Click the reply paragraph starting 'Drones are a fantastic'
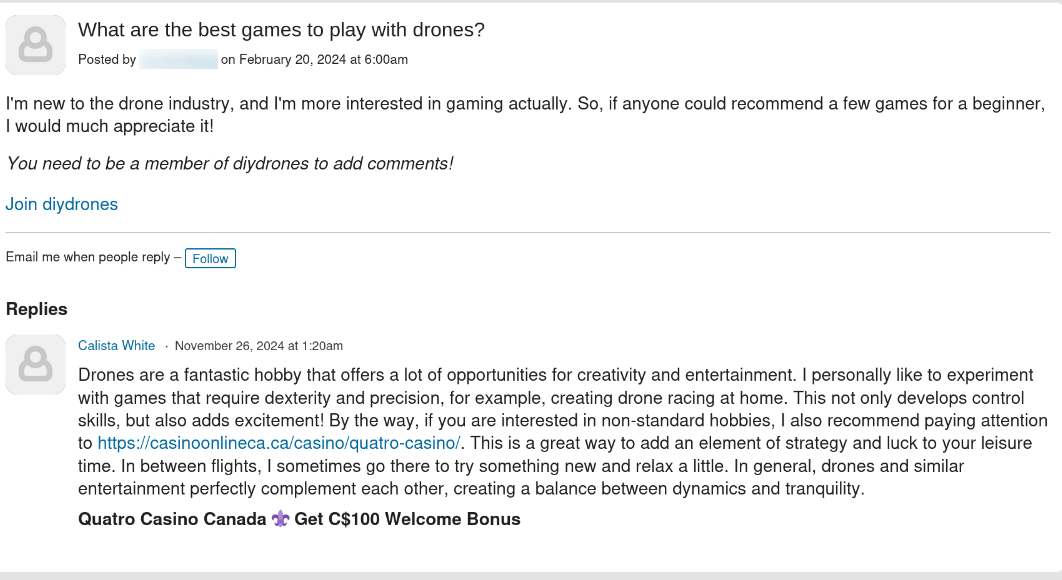The height and width of the screenshot is (580, 1062). pos(563,432)
